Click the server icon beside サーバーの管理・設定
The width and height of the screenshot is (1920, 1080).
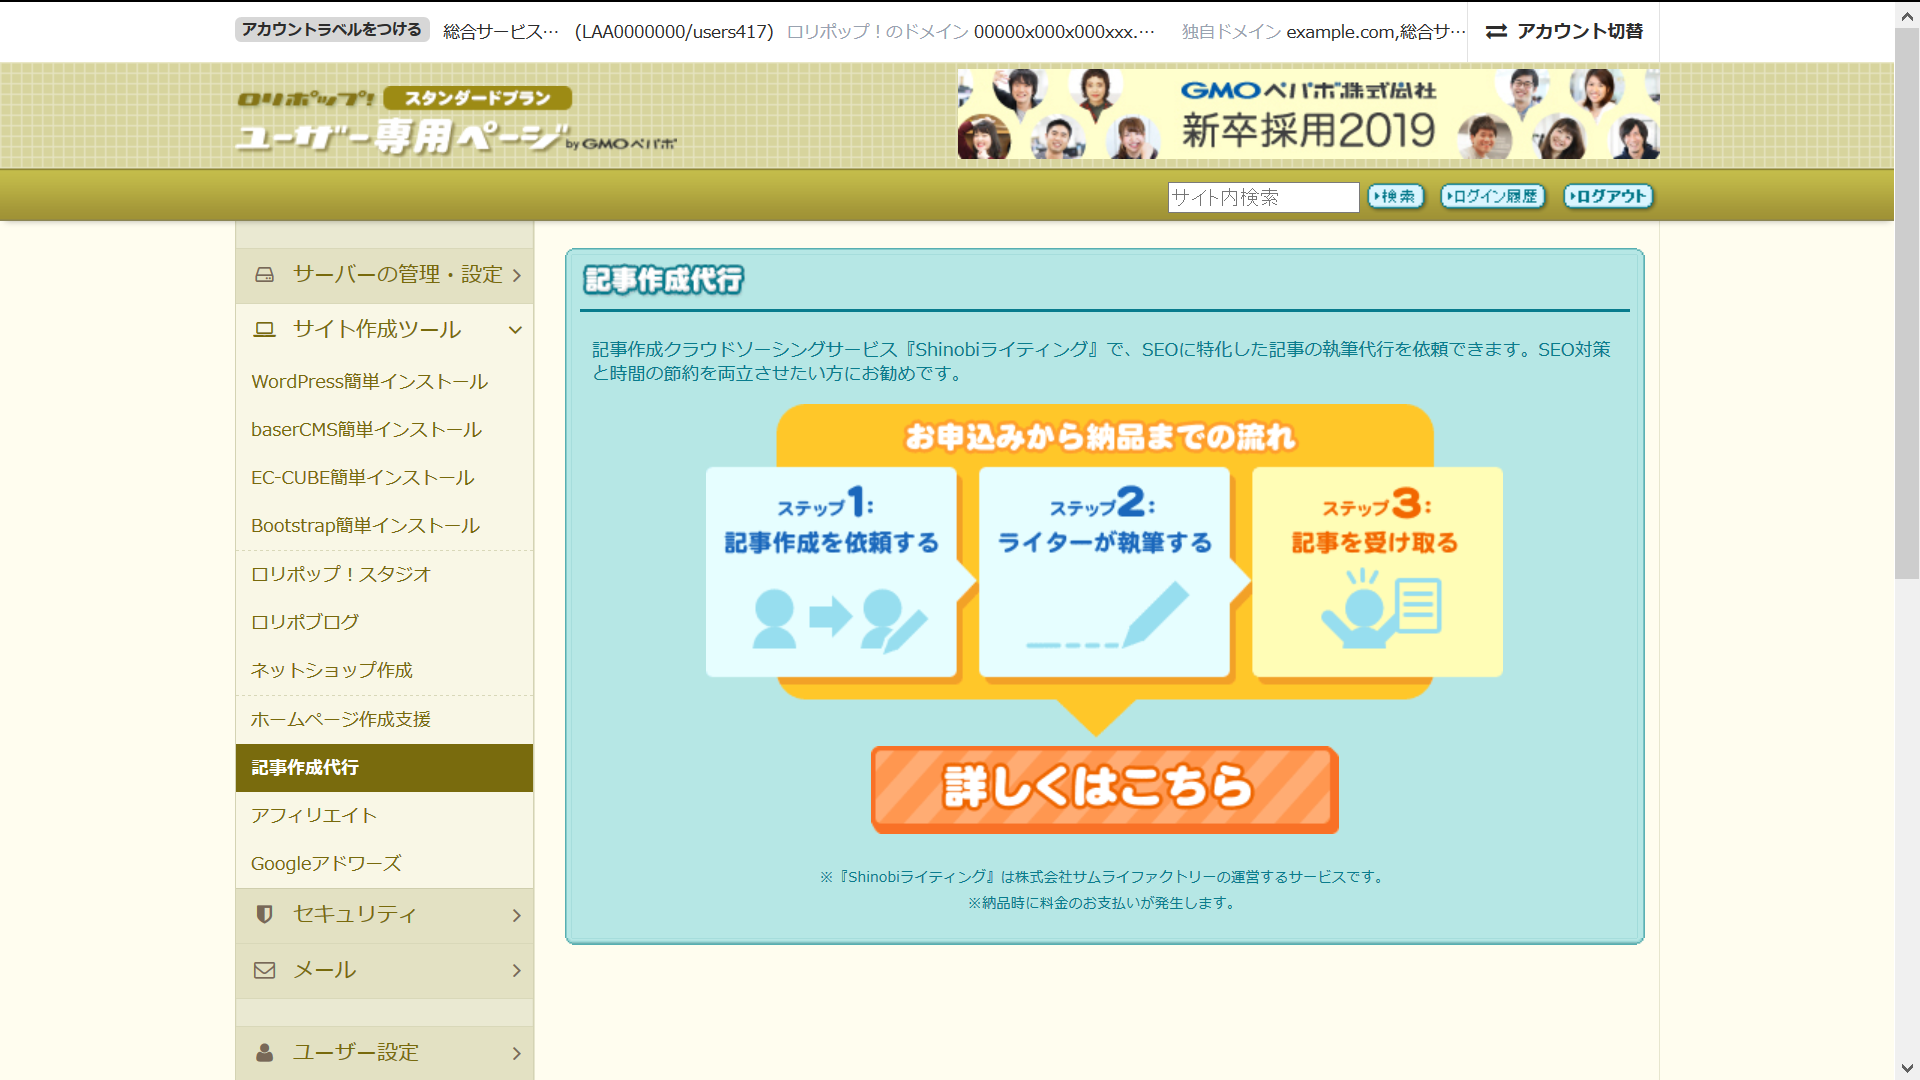click(x=264, y=275)
